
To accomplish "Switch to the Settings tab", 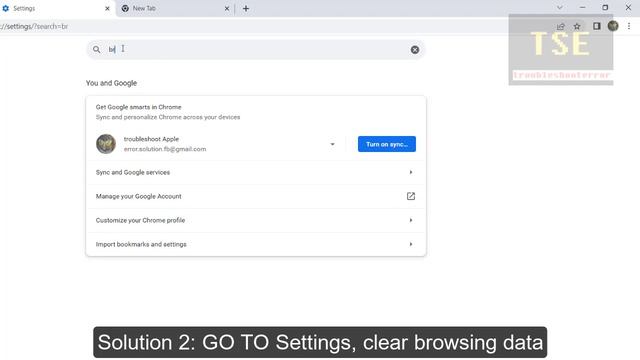I will [x=57, y=8].
